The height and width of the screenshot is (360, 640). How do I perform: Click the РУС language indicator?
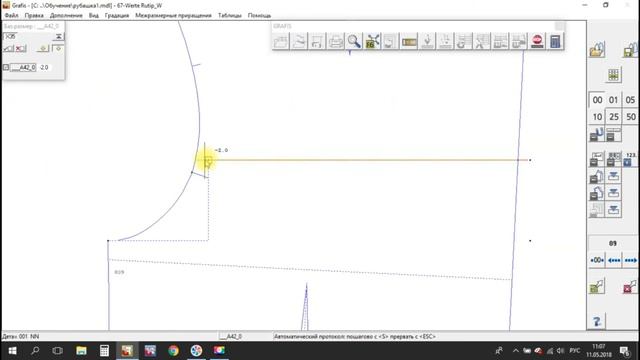coord(575,351)
